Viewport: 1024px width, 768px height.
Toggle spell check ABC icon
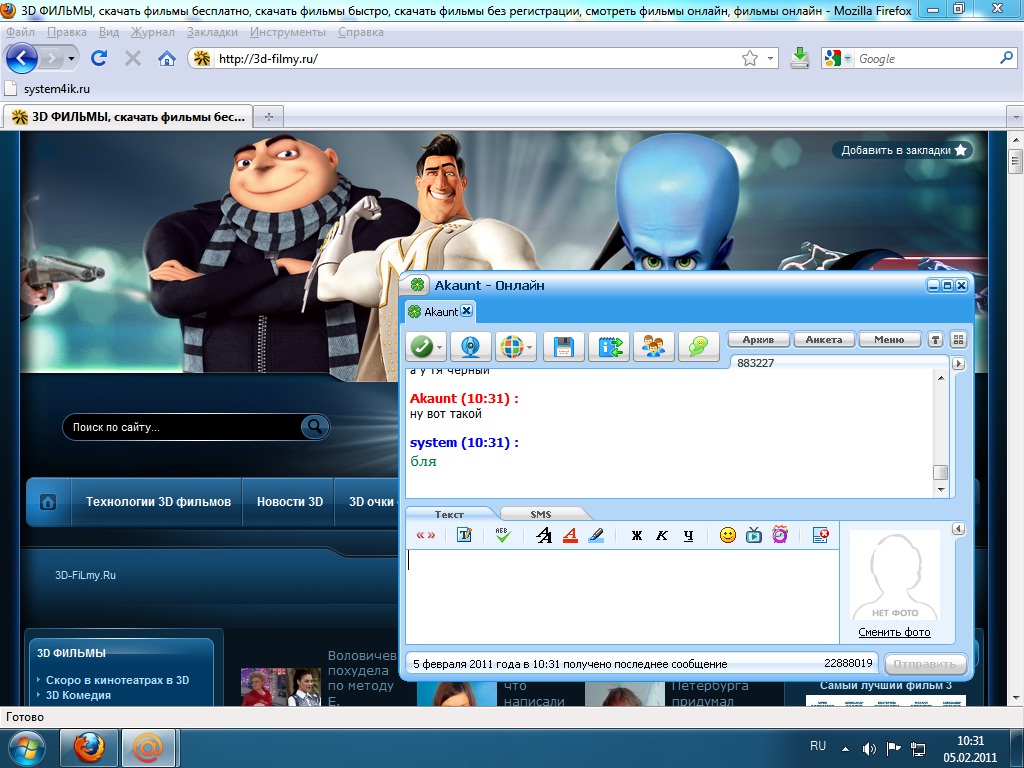pyautogui.click(x=503, y=536)
